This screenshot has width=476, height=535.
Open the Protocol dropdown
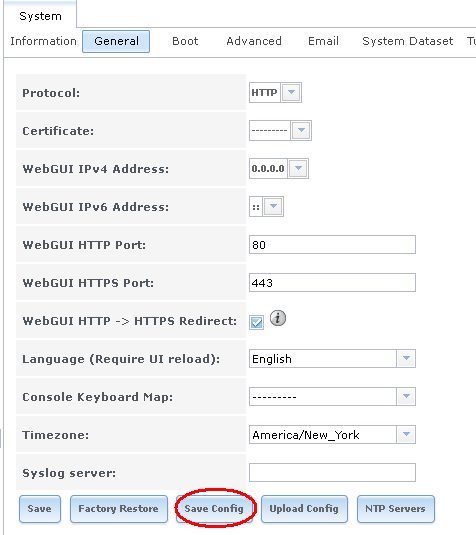point(291,92)
